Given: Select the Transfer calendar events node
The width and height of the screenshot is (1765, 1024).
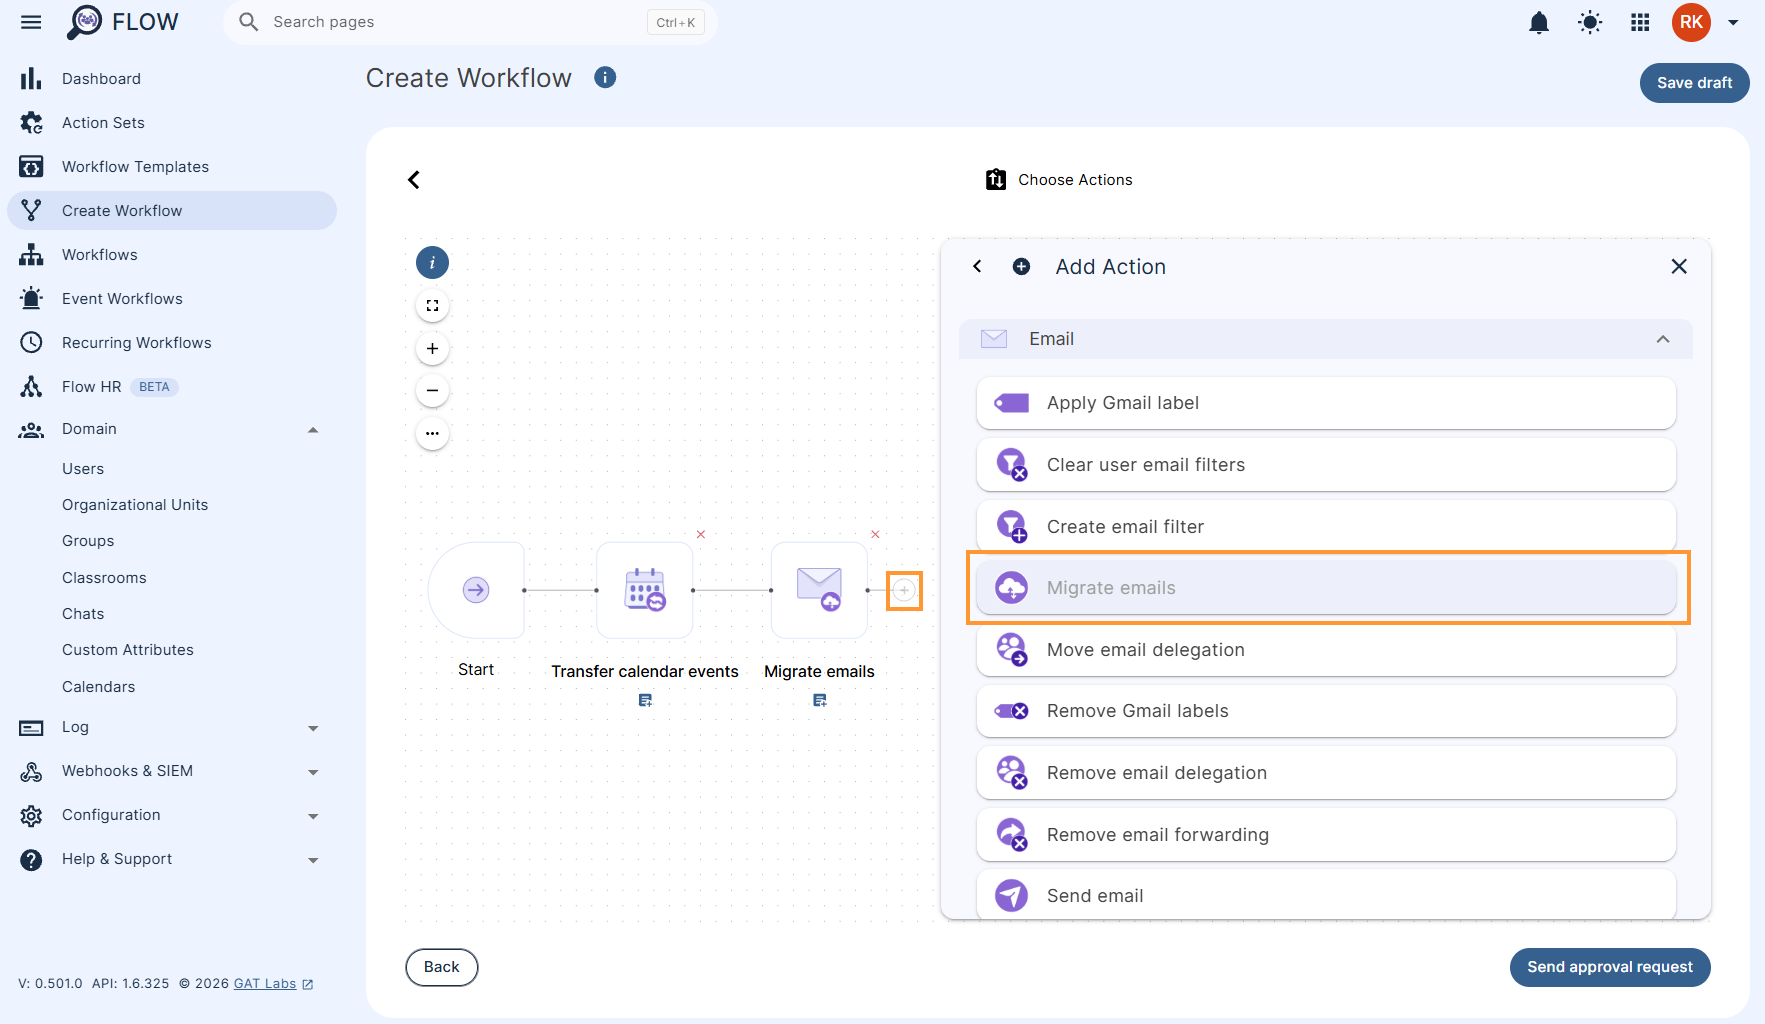Looking at the screenshot, I should point(645,590).
